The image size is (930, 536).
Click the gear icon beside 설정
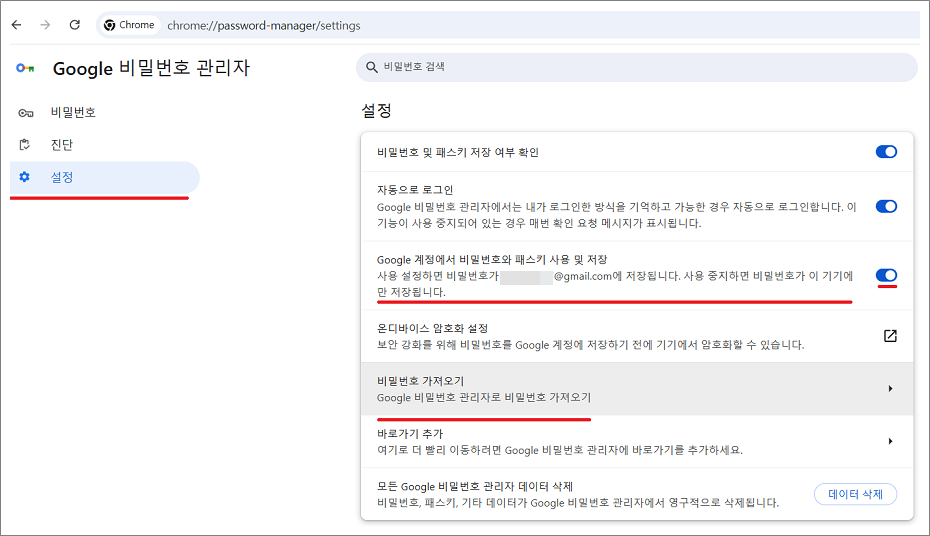[24, 177]
